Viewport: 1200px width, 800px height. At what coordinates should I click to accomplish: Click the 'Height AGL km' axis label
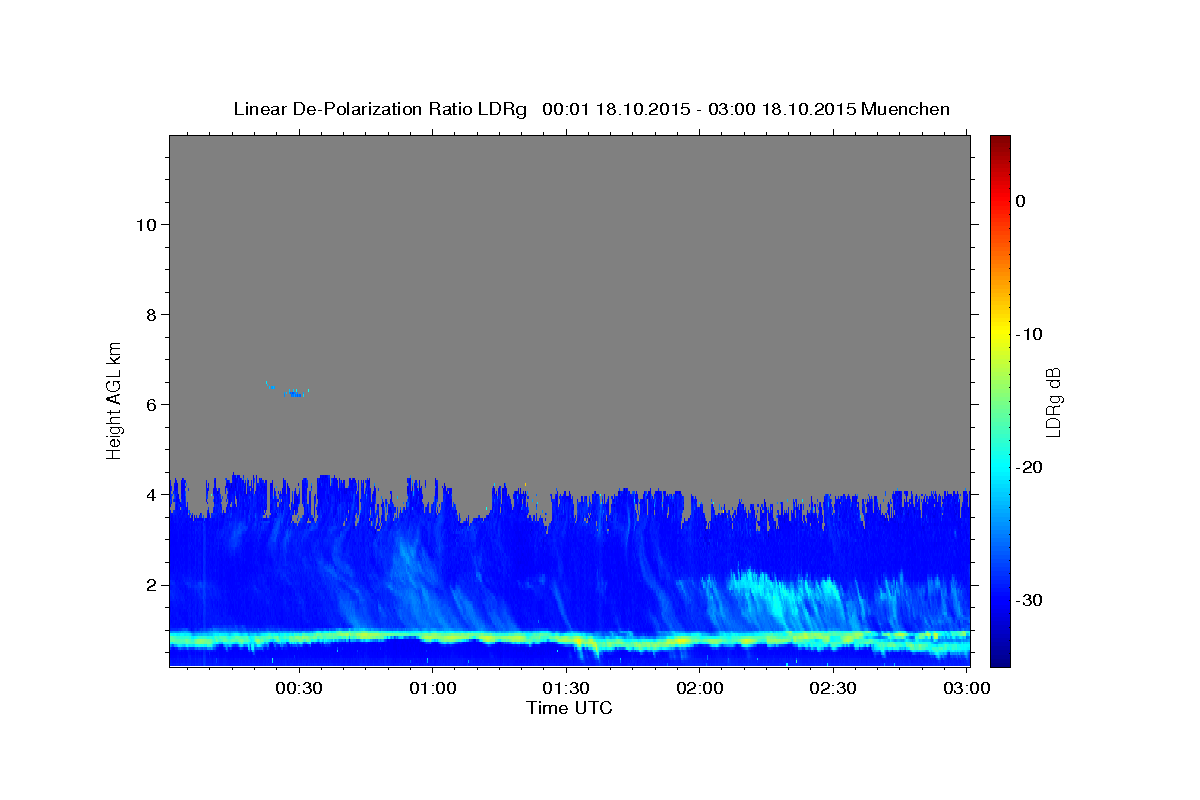coord(115,399)
